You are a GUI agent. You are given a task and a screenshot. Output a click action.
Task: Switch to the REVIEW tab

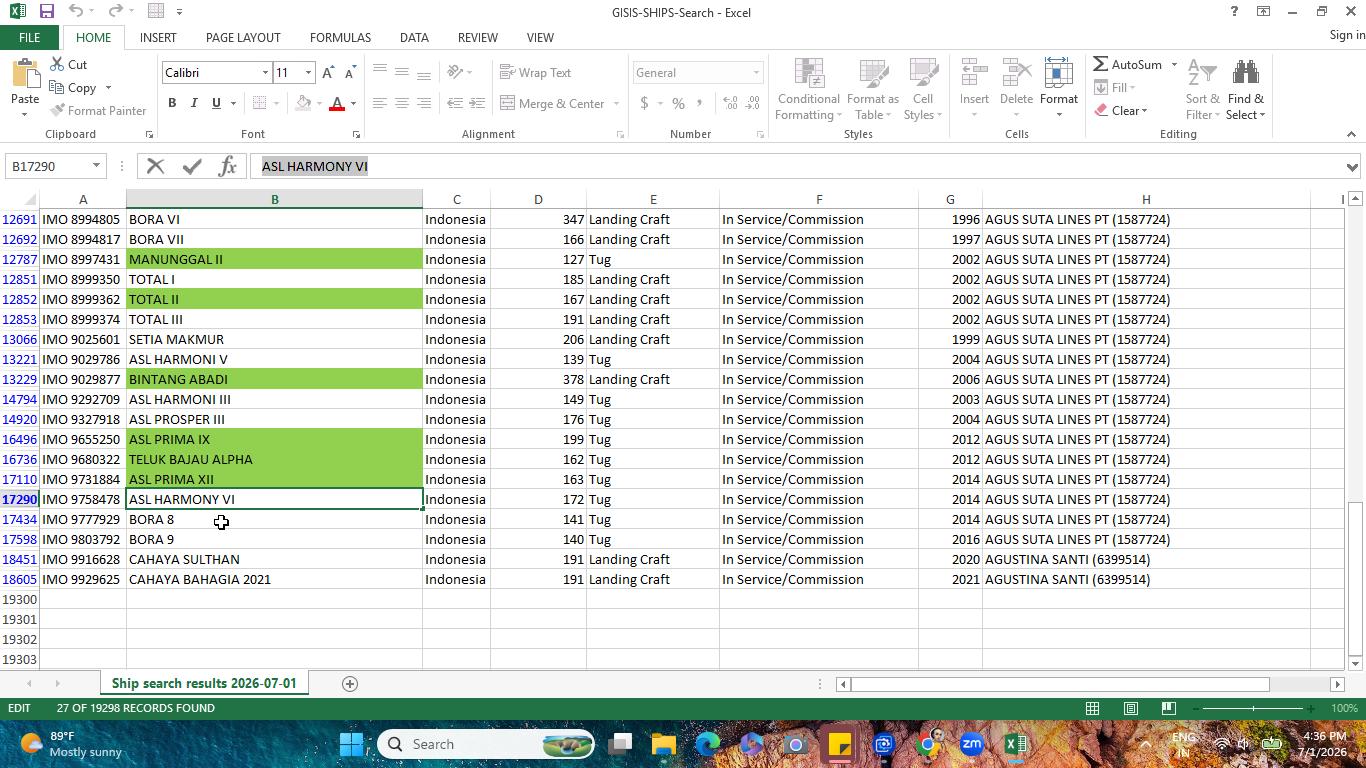click(x=478, y=37)
